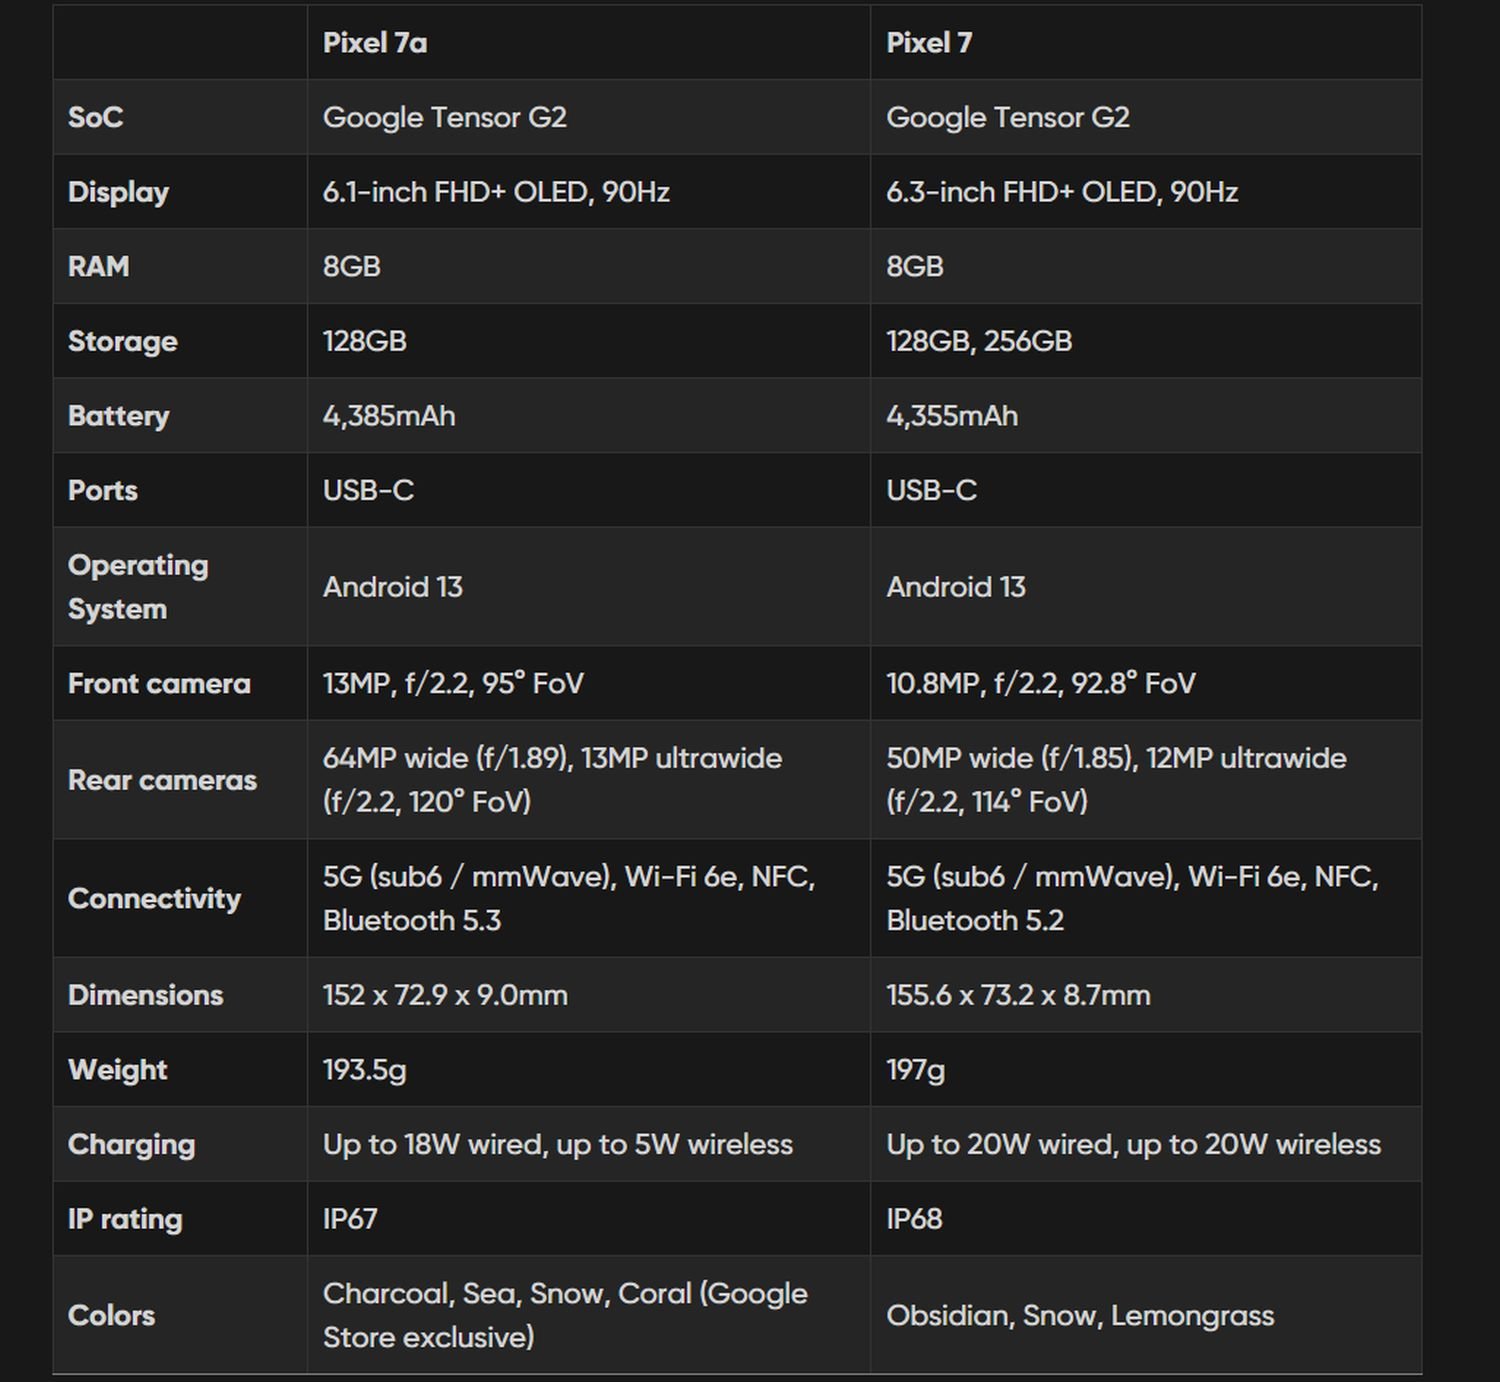
Task: Click the 6.1-inch FHD+ OLED display cell
Action: (496, 192)
